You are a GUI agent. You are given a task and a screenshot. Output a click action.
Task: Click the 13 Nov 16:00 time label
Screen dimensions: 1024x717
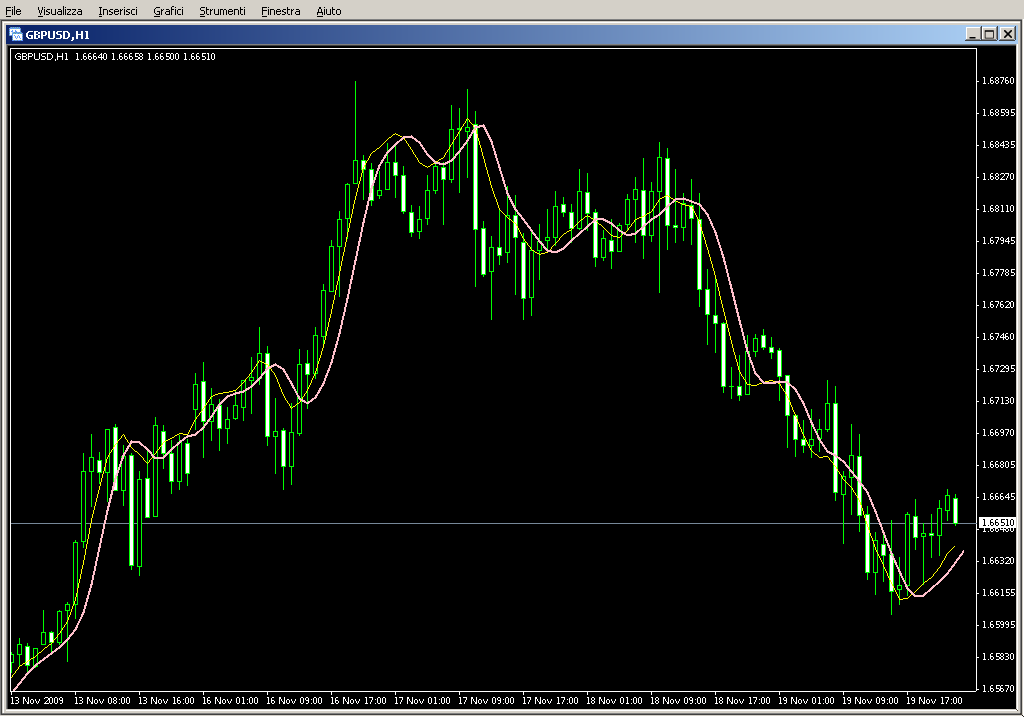click(x=166, y=701)
